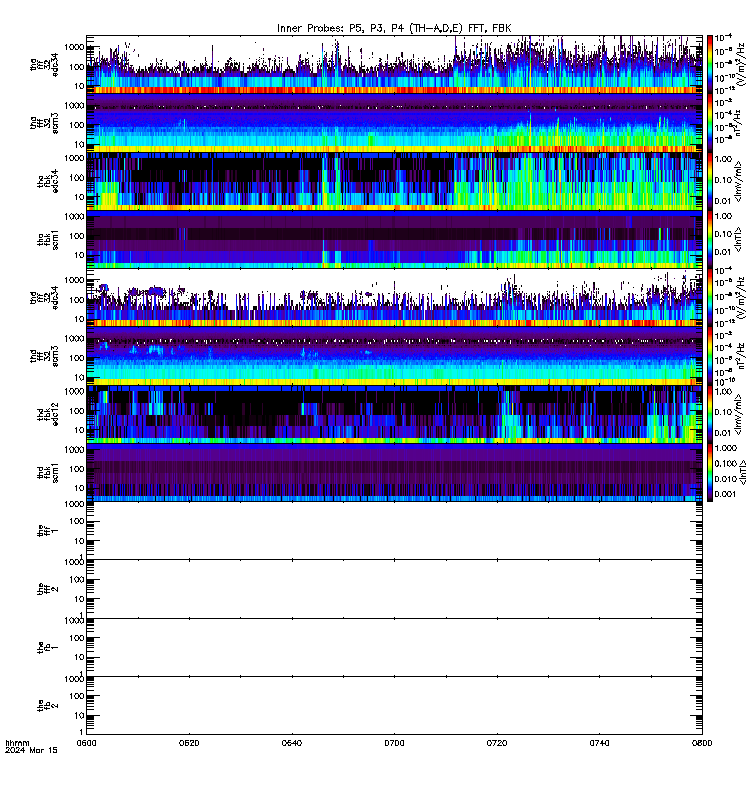Click the 'tha fbk edc34' spectrogram panel
750x800 pixels.
(394, 181)
